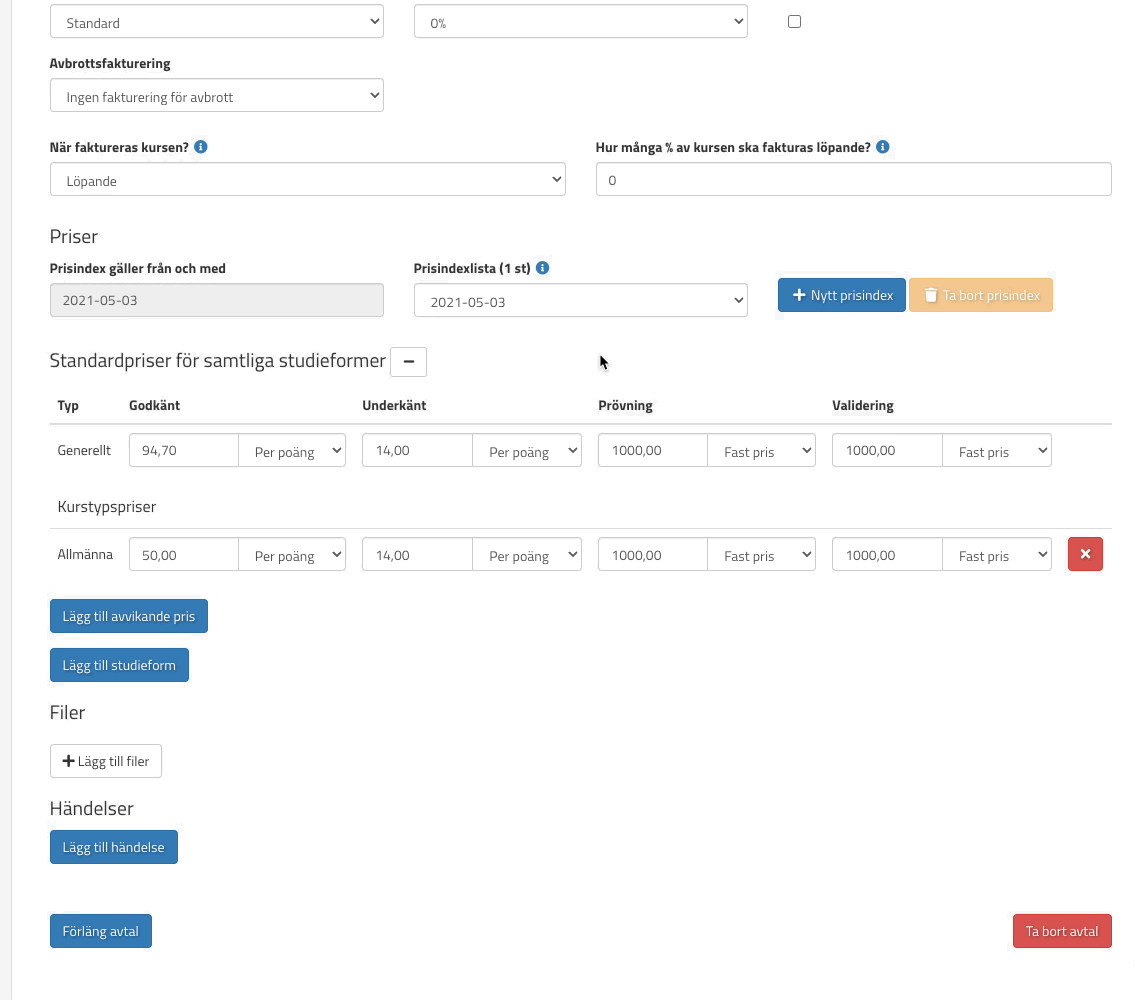Tick the checkbox next to the 0% dropdown
Viewport: 1148px width, 1000px height.
pyautogui.click(x=794, y=21)
